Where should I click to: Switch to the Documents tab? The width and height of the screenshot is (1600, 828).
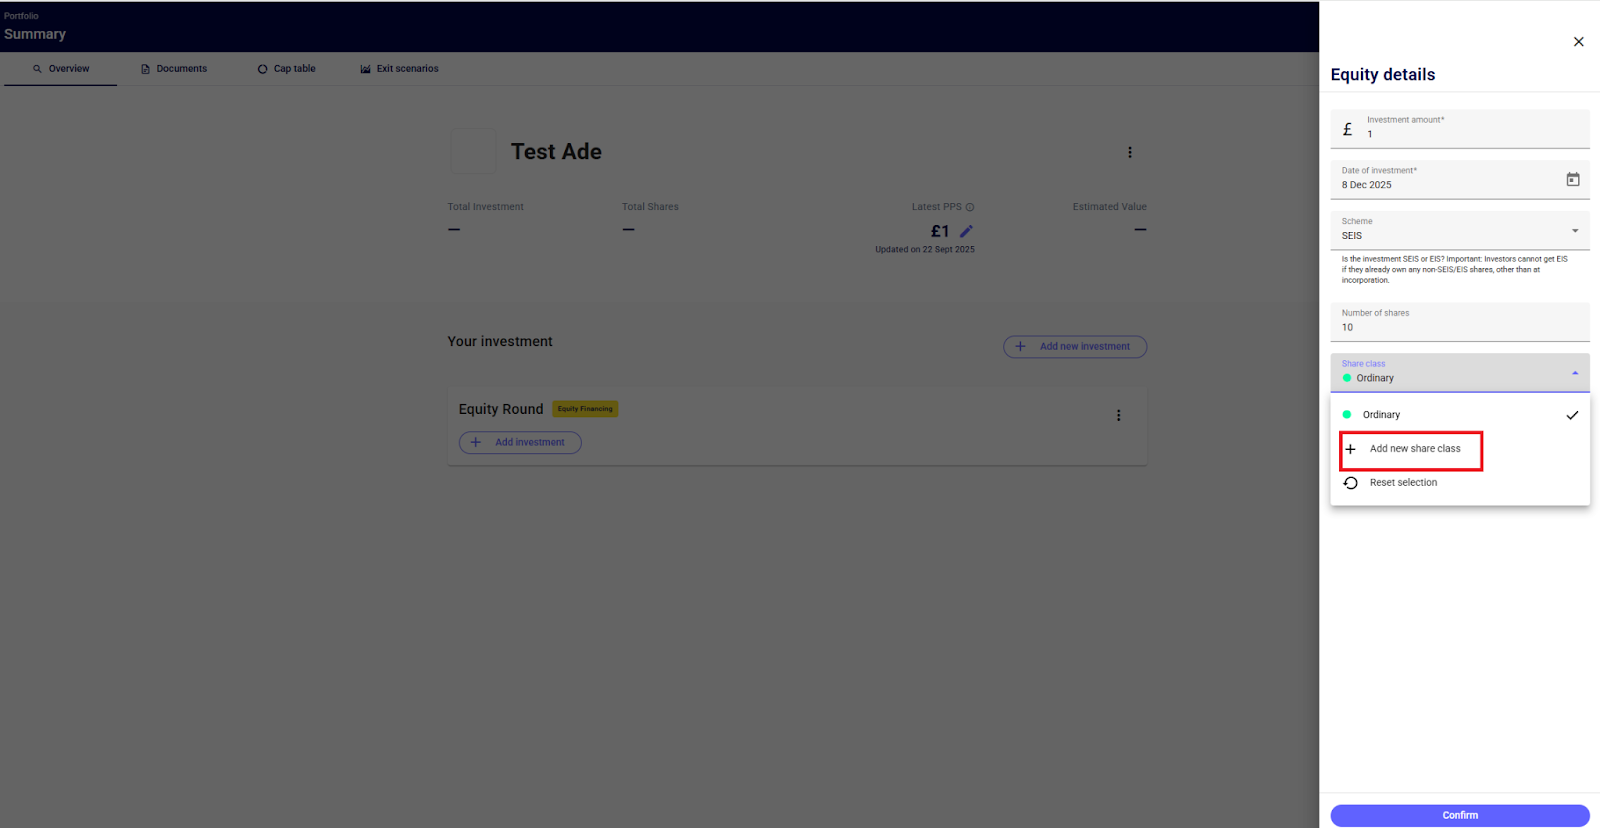click(174, 69)
